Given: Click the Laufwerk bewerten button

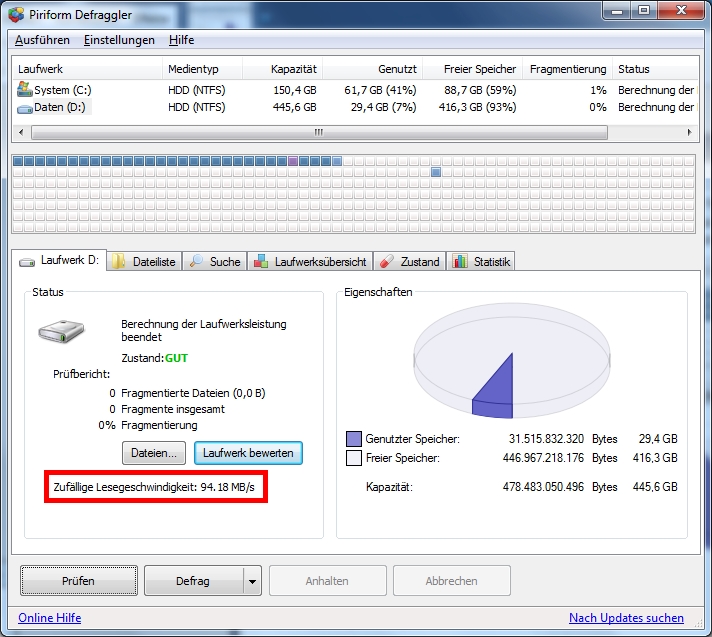Looking at the screenshot, I should (248, 453).
